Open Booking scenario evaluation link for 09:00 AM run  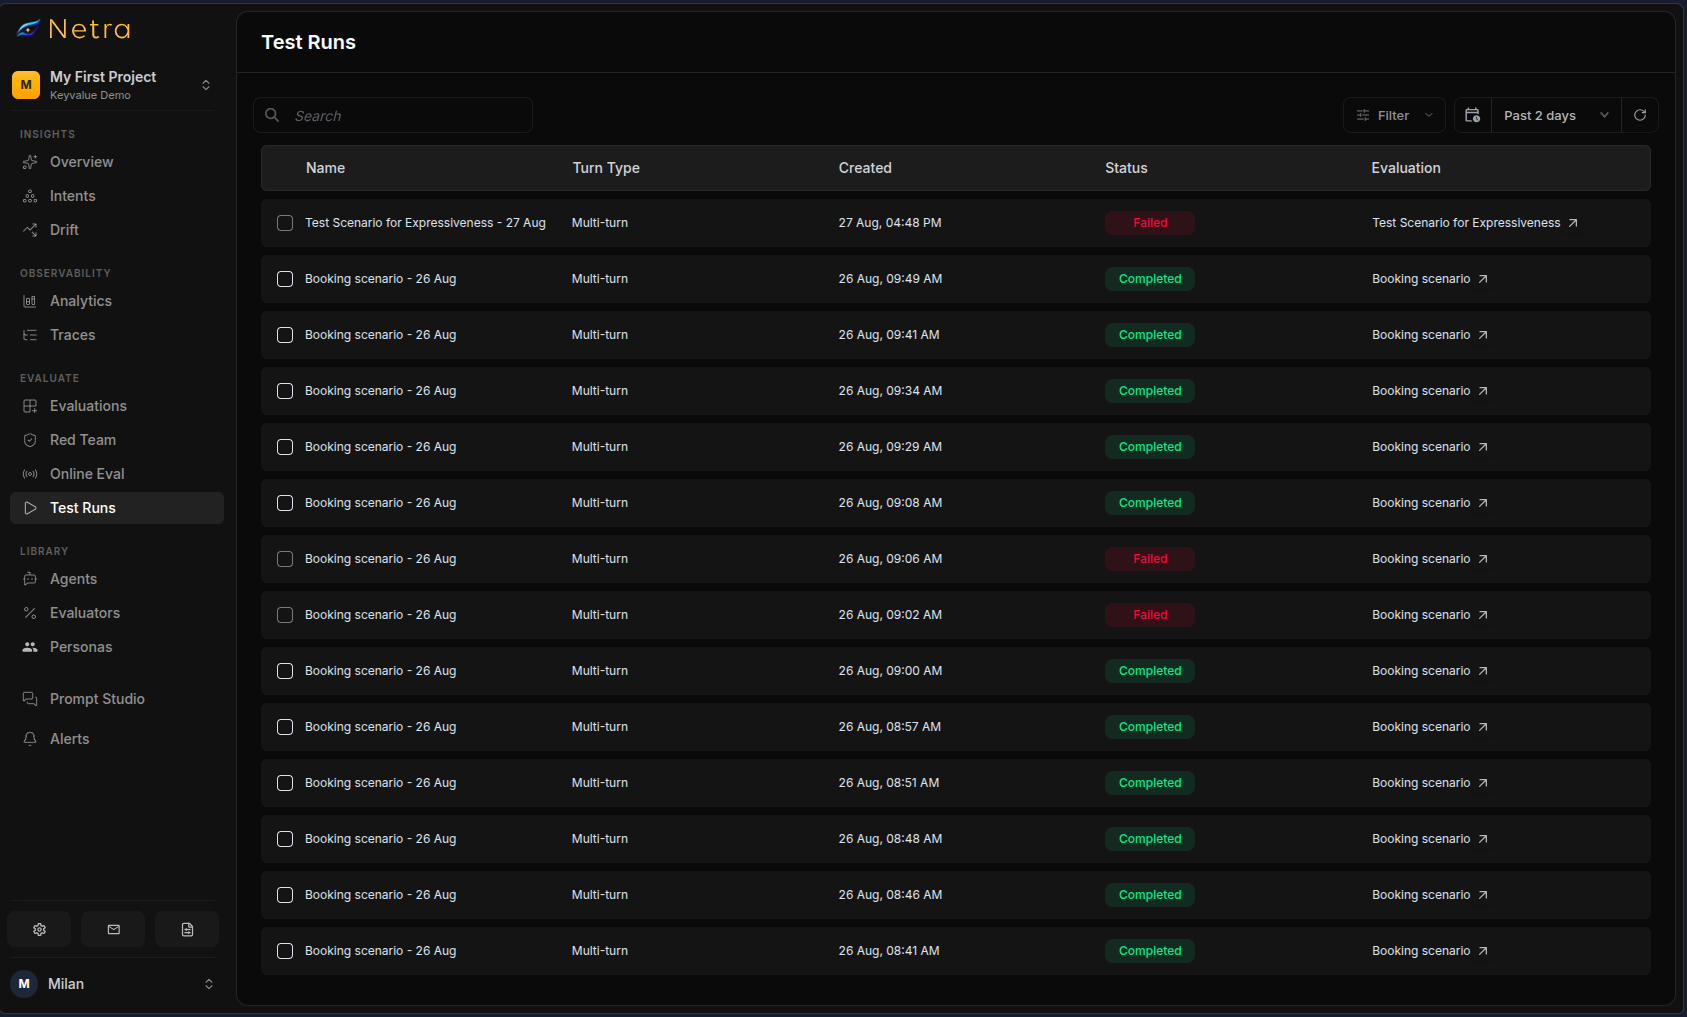(1430, 671)
